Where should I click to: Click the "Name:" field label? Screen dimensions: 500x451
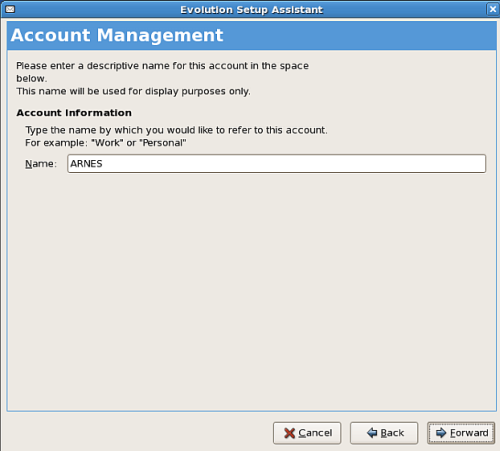[x=41, y=164]
